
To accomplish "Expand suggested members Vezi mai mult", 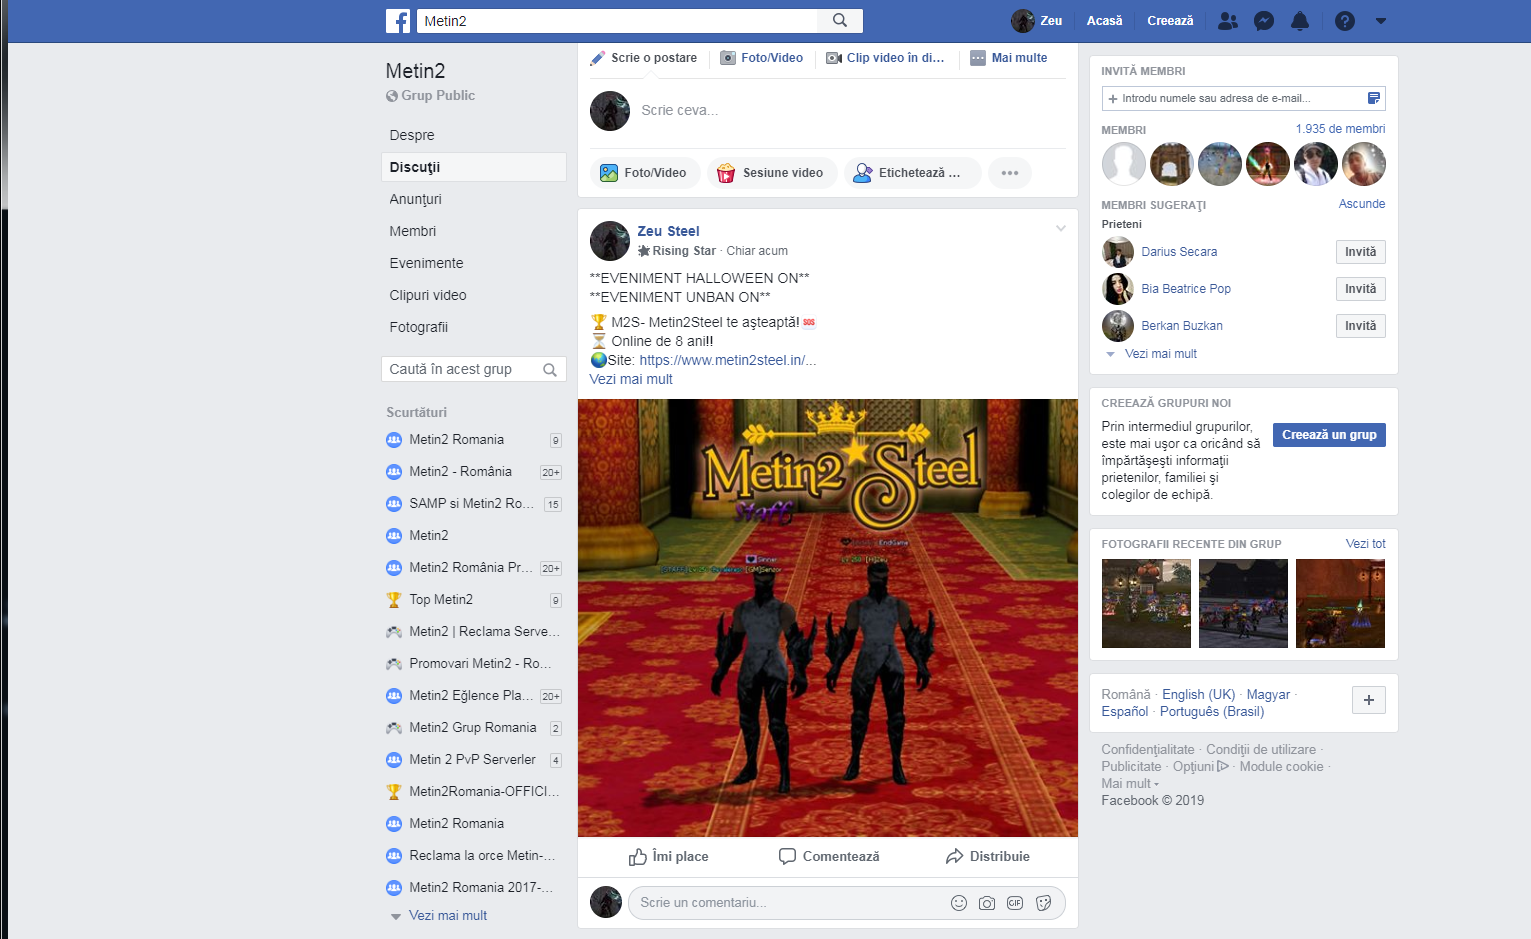I will [1161, 354].
